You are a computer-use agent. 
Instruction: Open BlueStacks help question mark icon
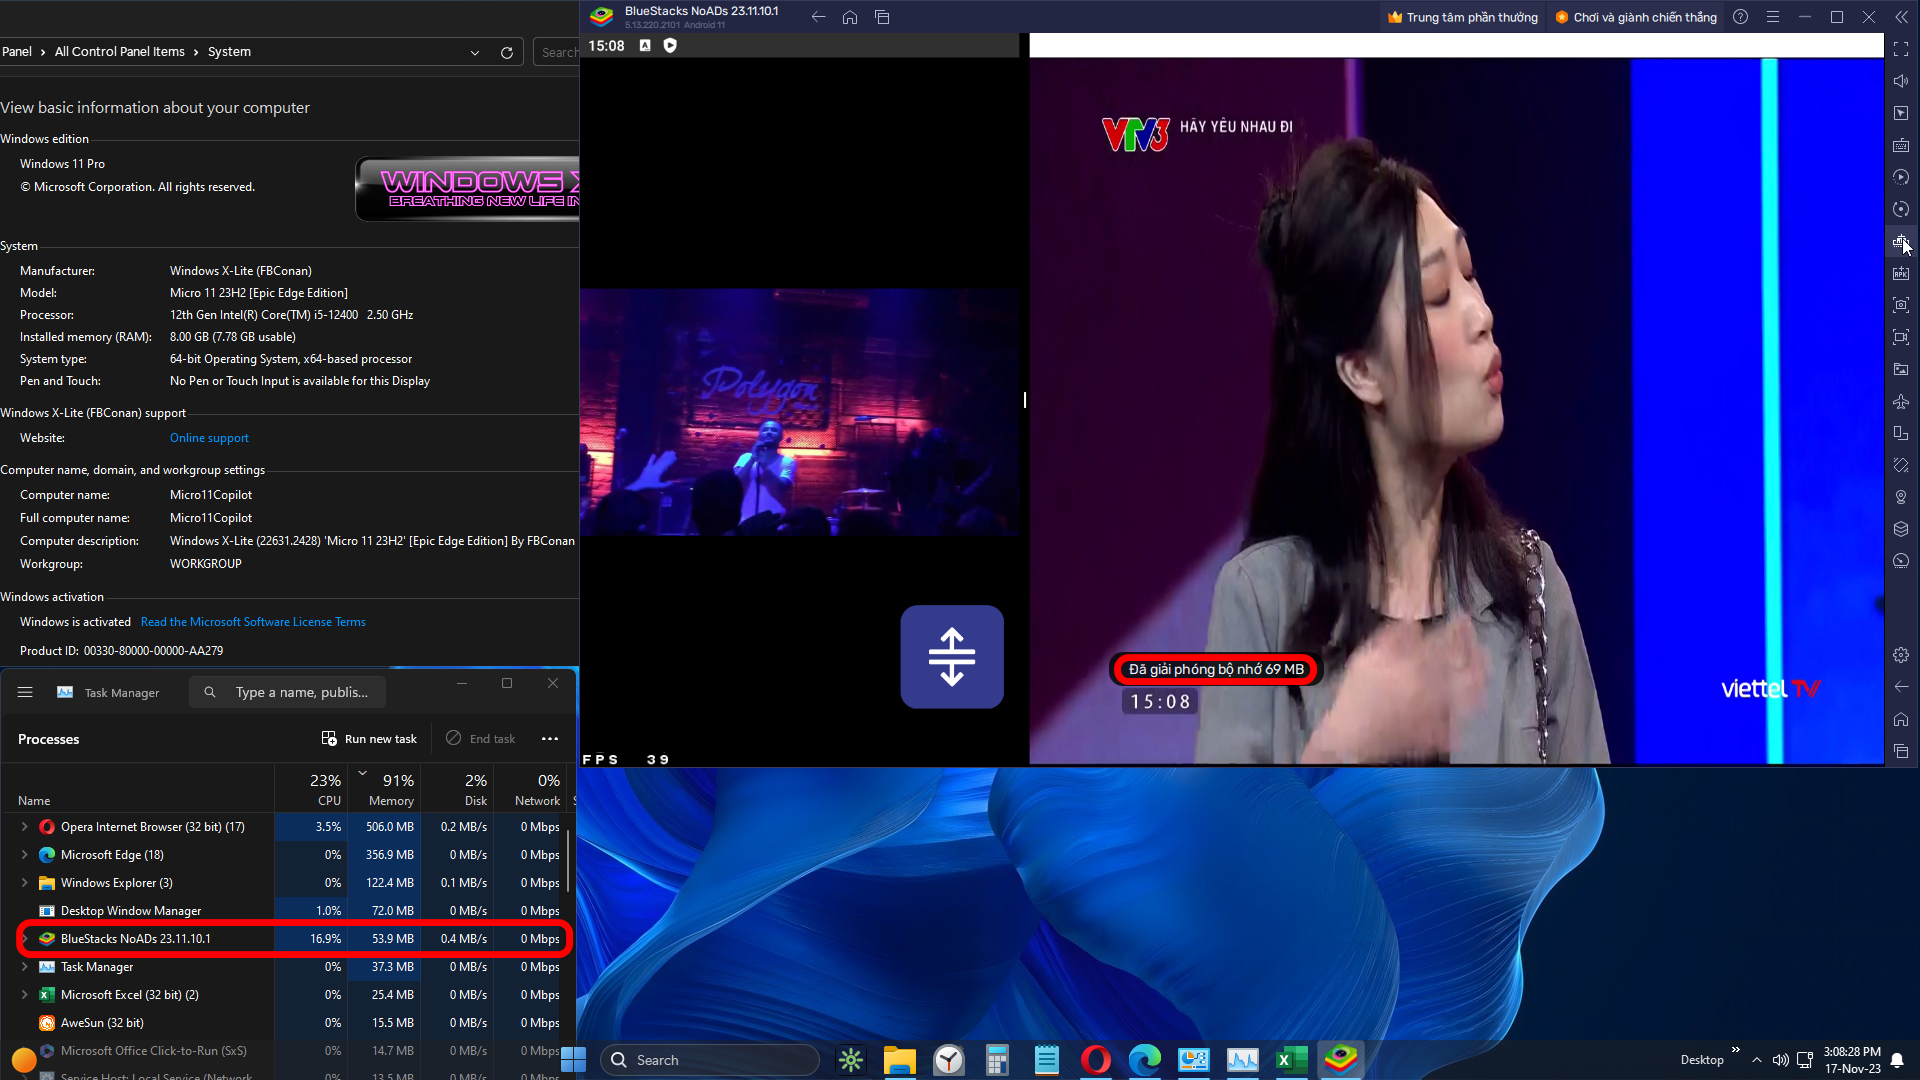click(1741, 17)
